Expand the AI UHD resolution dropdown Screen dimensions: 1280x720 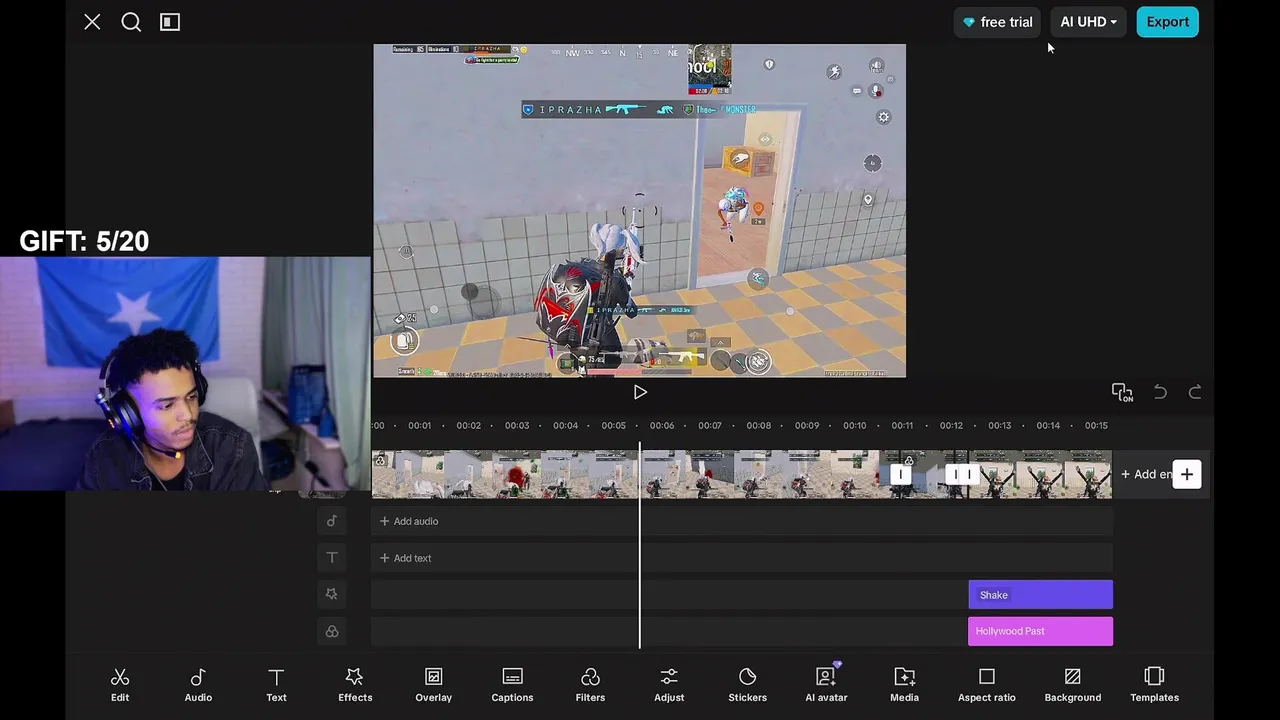[1088, 22]
